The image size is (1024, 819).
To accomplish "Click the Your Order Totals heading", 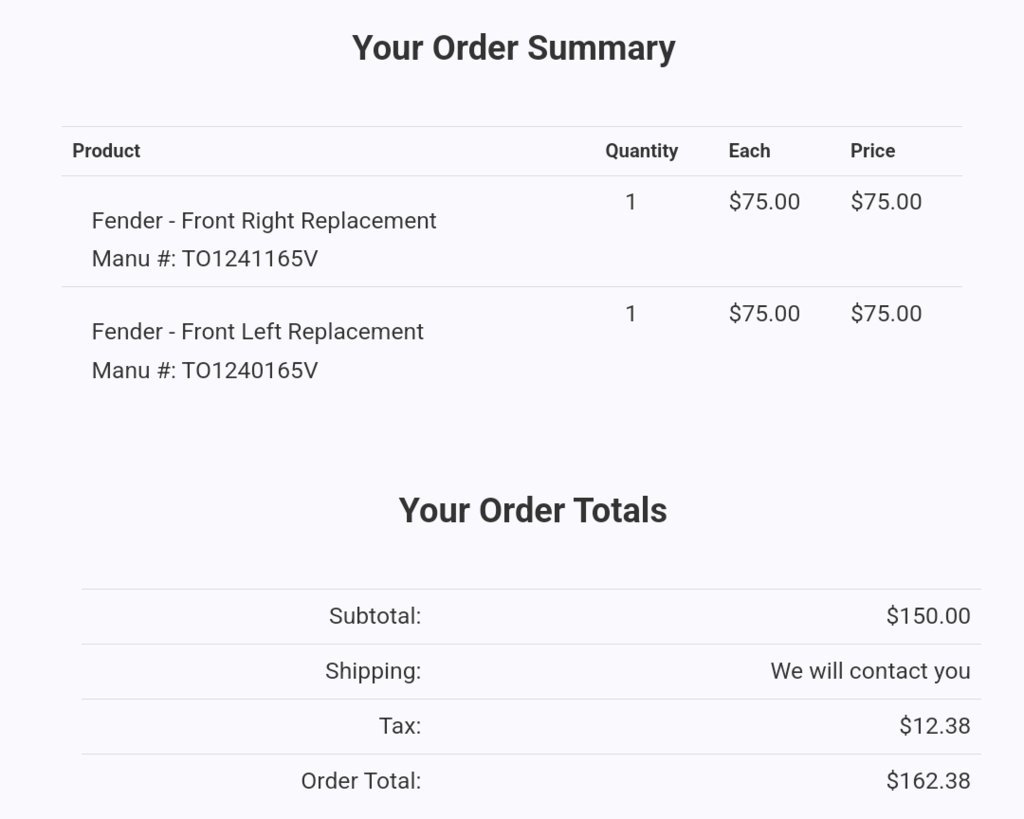I will tap(532, 511).
